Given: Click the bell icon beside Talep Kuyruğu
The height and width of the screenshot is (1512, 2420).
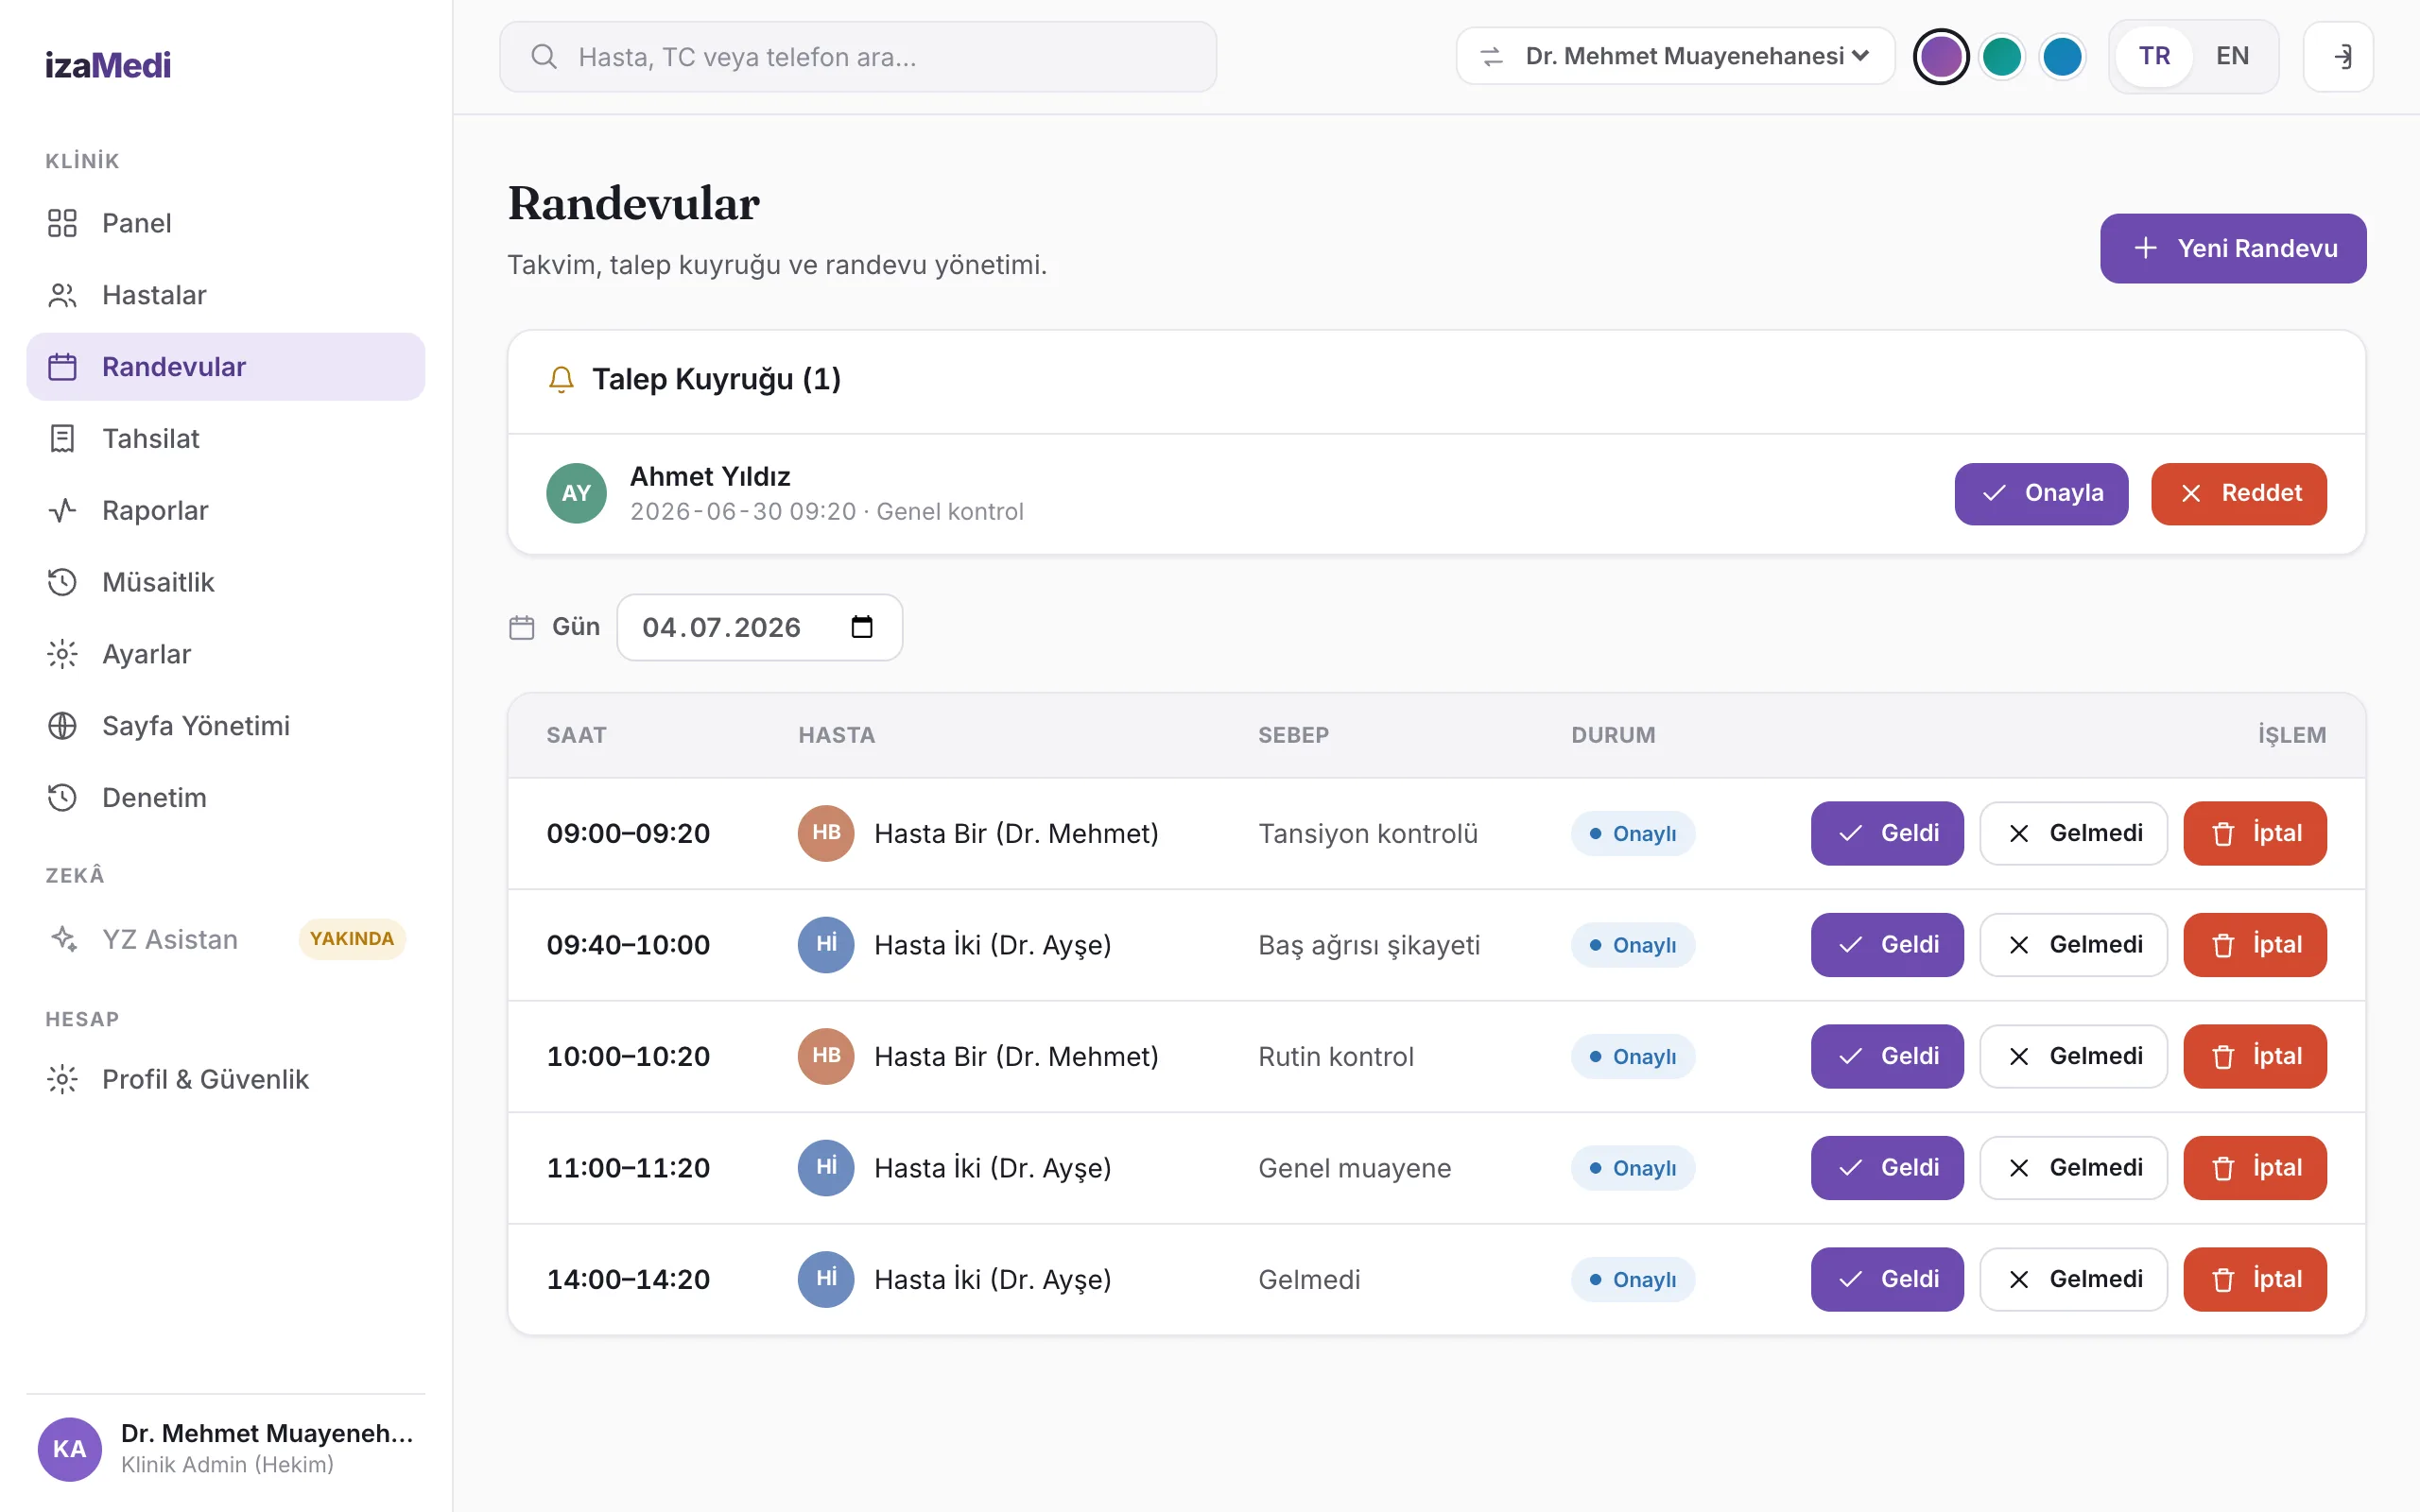Looking at the screenshot, I should [561, 379].
